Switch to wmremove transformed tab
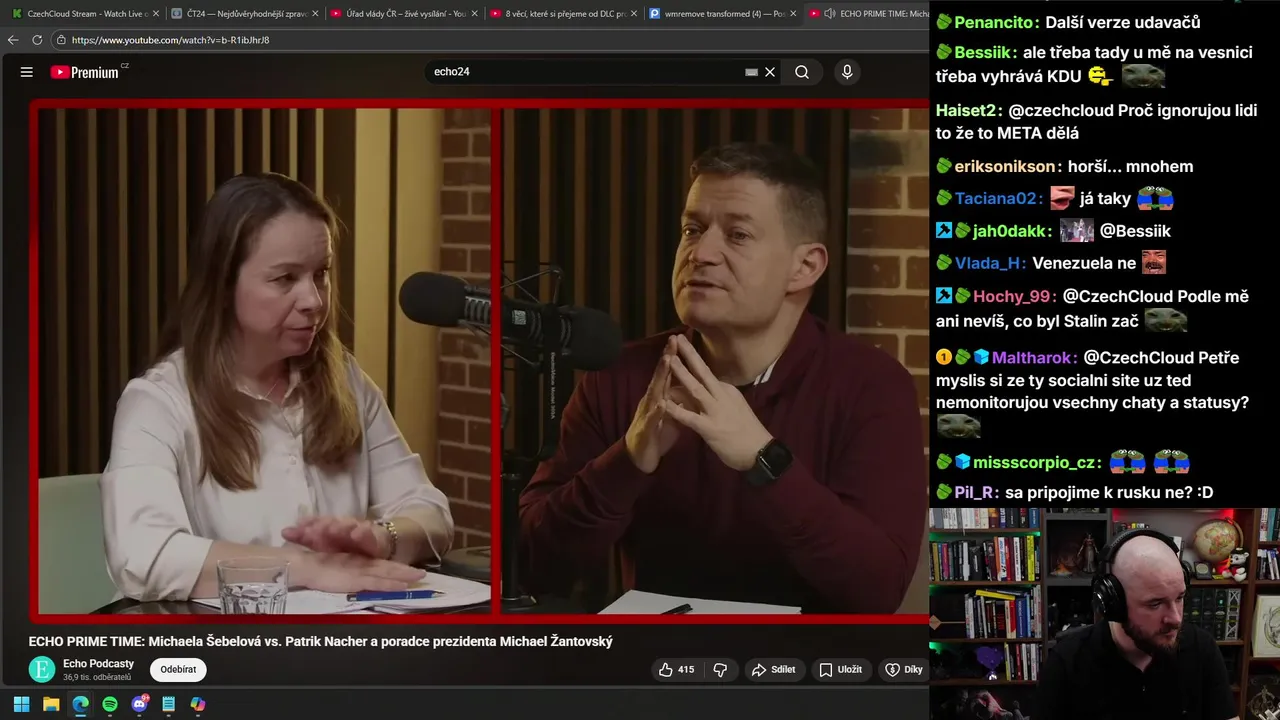Viewport: 1280px width, 720px height. pos(722,14)
